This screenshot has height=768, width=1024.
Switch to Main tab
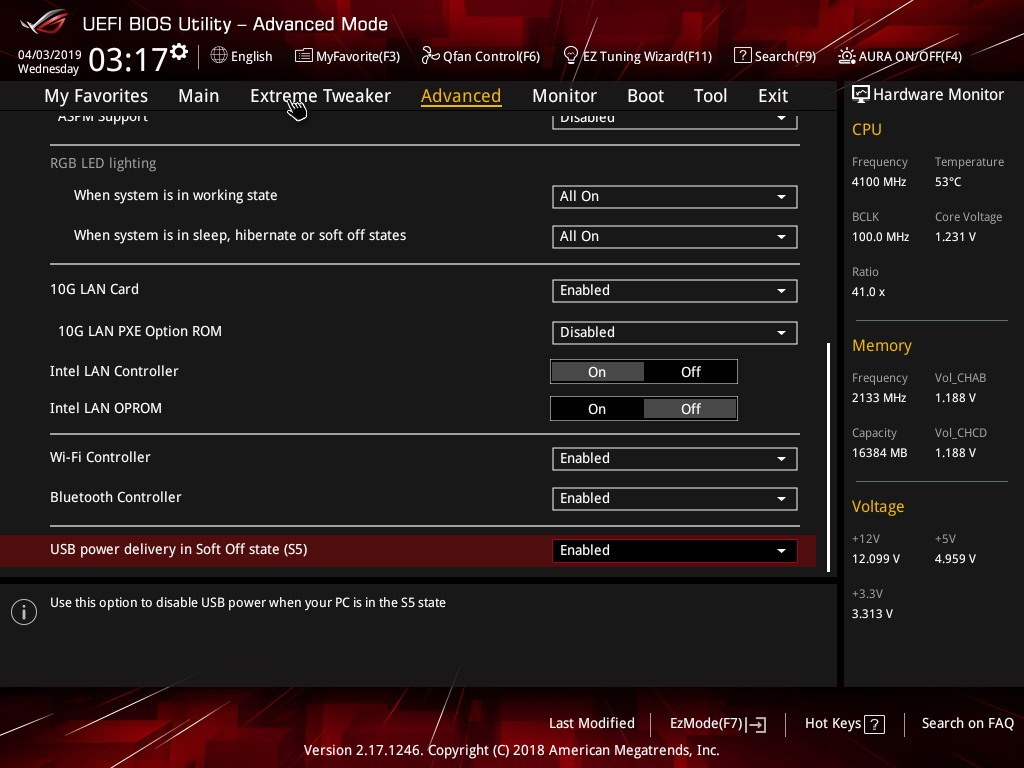click(199, 95)
